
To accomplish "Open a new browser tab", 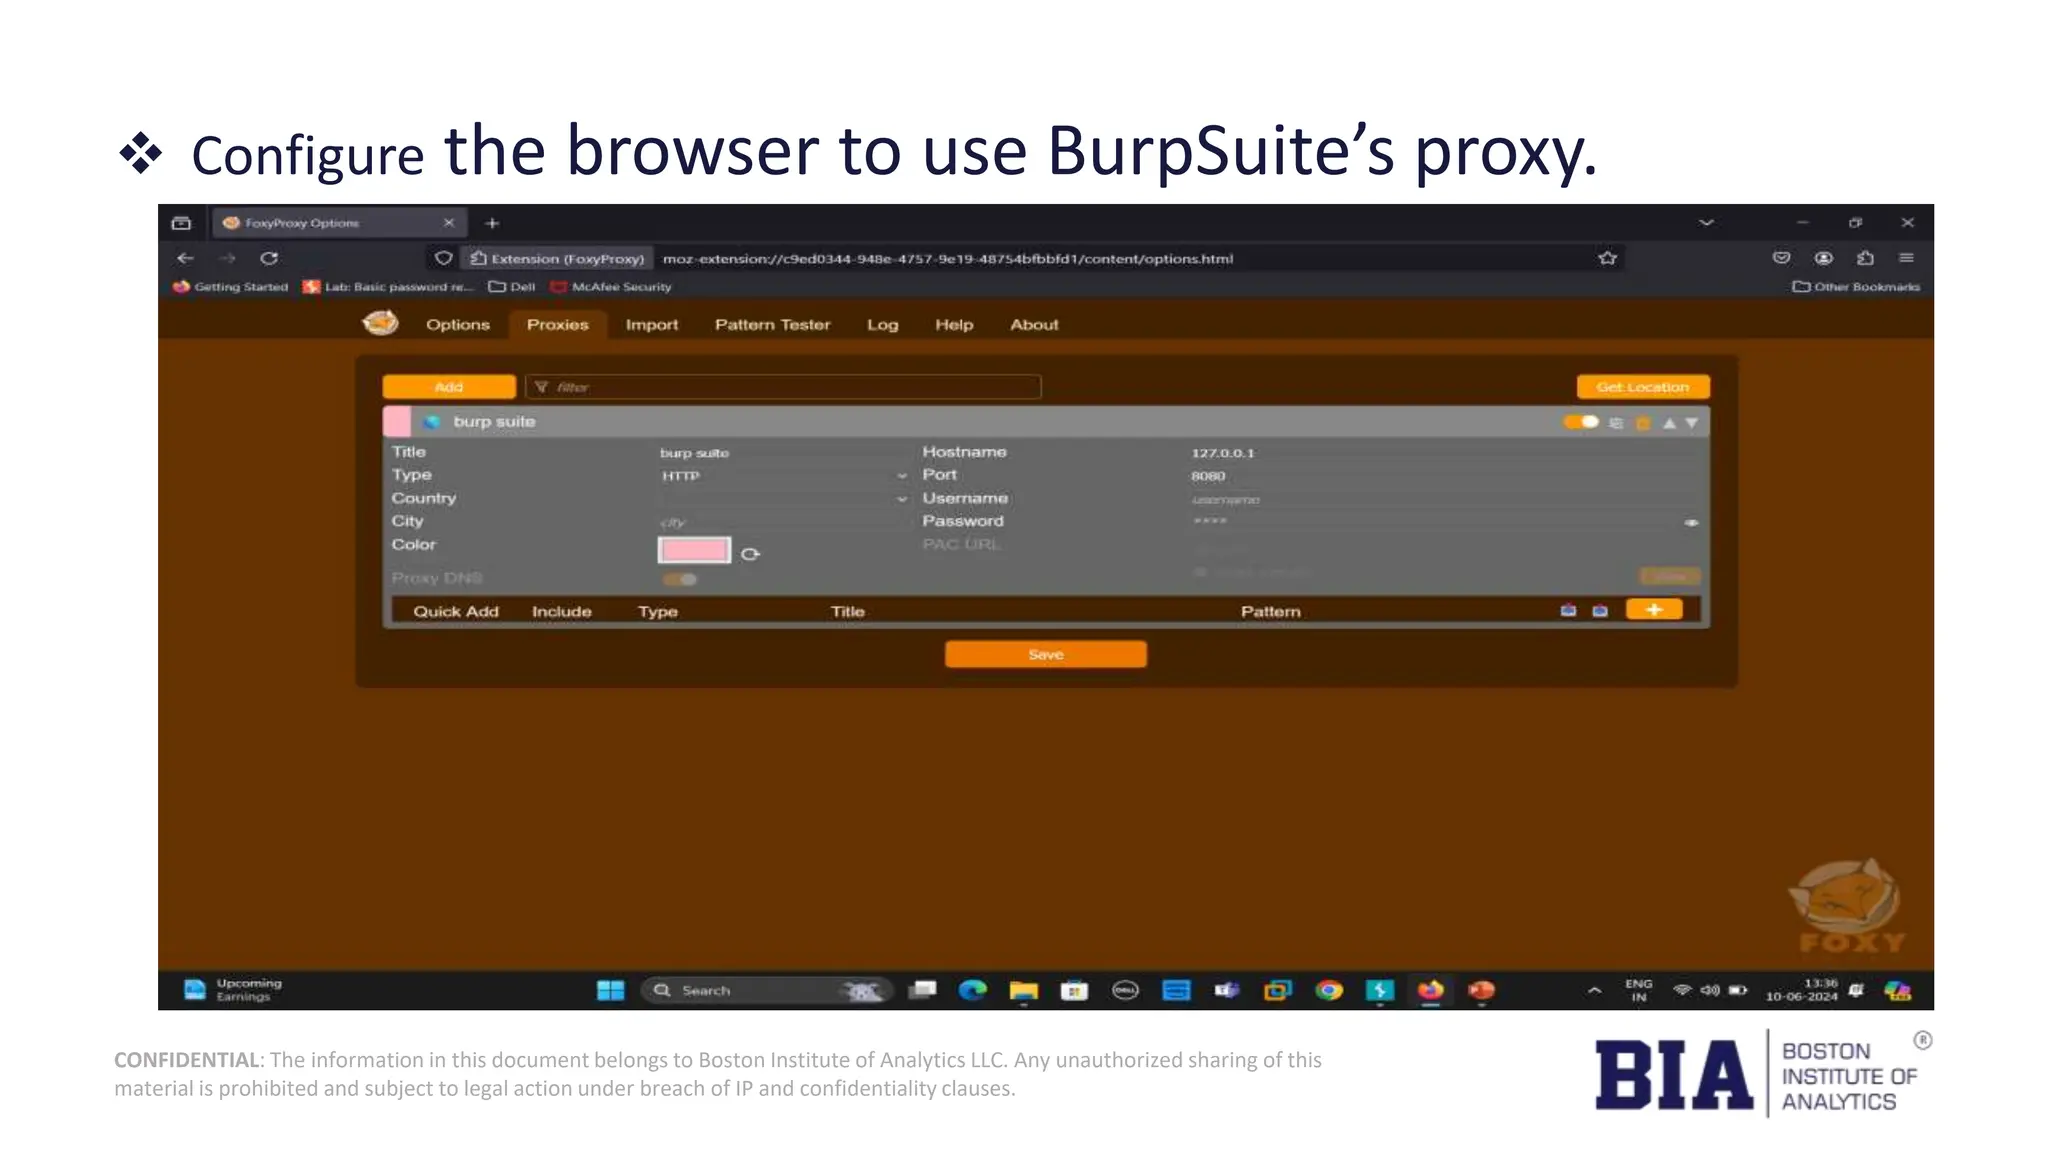I will tap(492, 223).
